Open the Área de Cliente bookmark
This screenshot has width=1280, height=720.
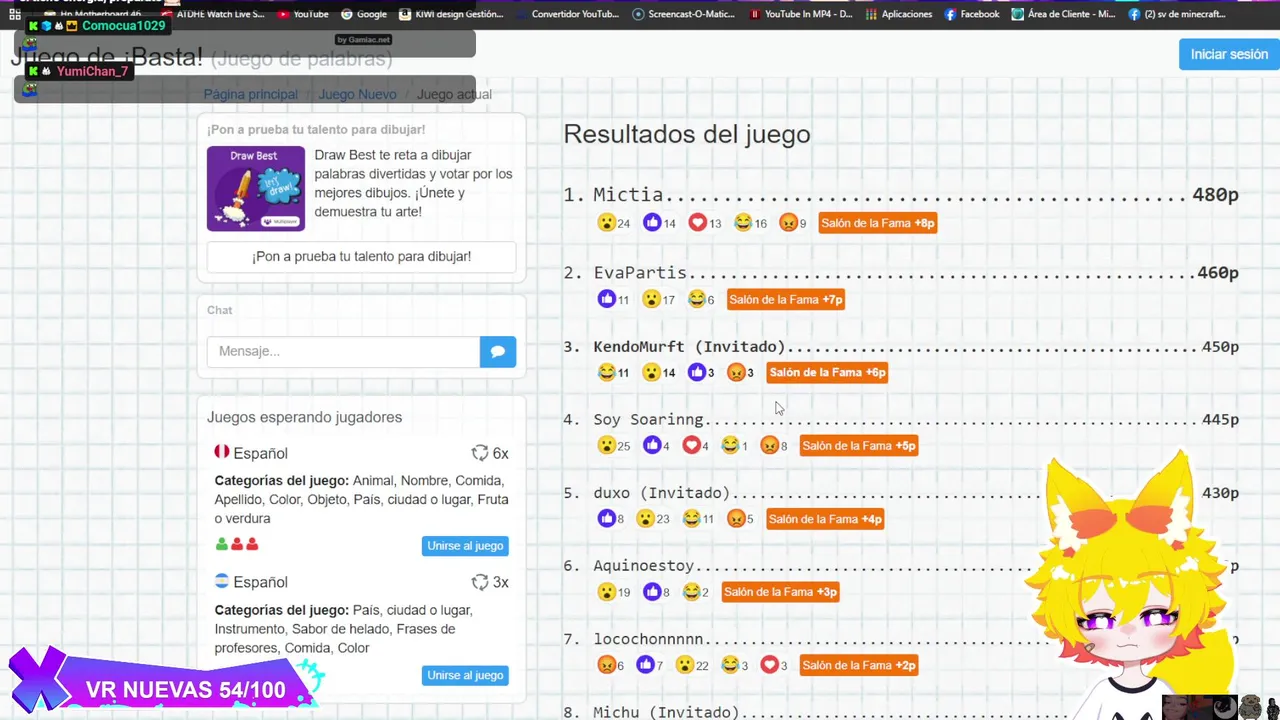pos(1063,14)
